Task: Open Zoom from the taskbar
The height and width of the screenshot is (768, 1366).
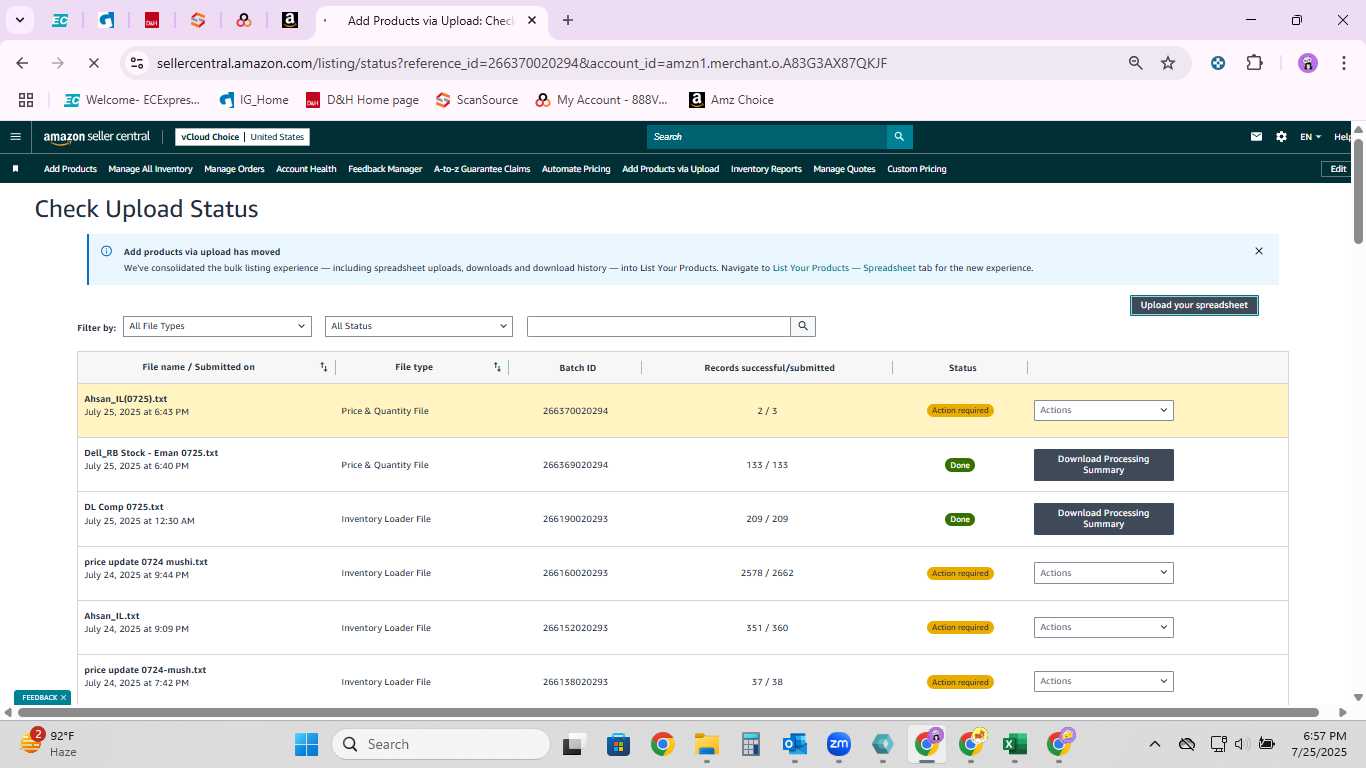Action: (838, 744)
